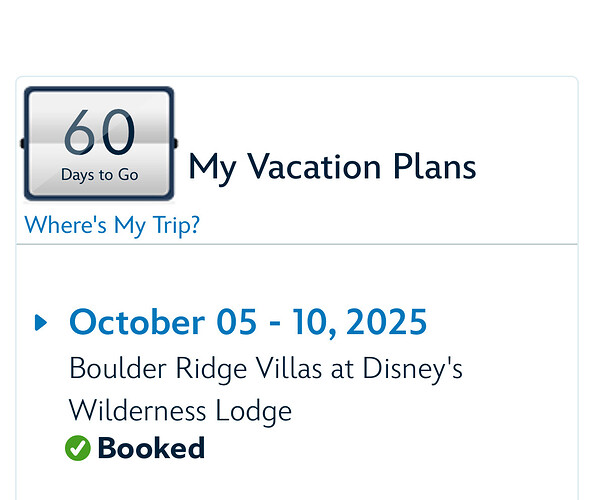Click the Days to Go caption
This screenshot has width=594, height=500.
[100, 175]
